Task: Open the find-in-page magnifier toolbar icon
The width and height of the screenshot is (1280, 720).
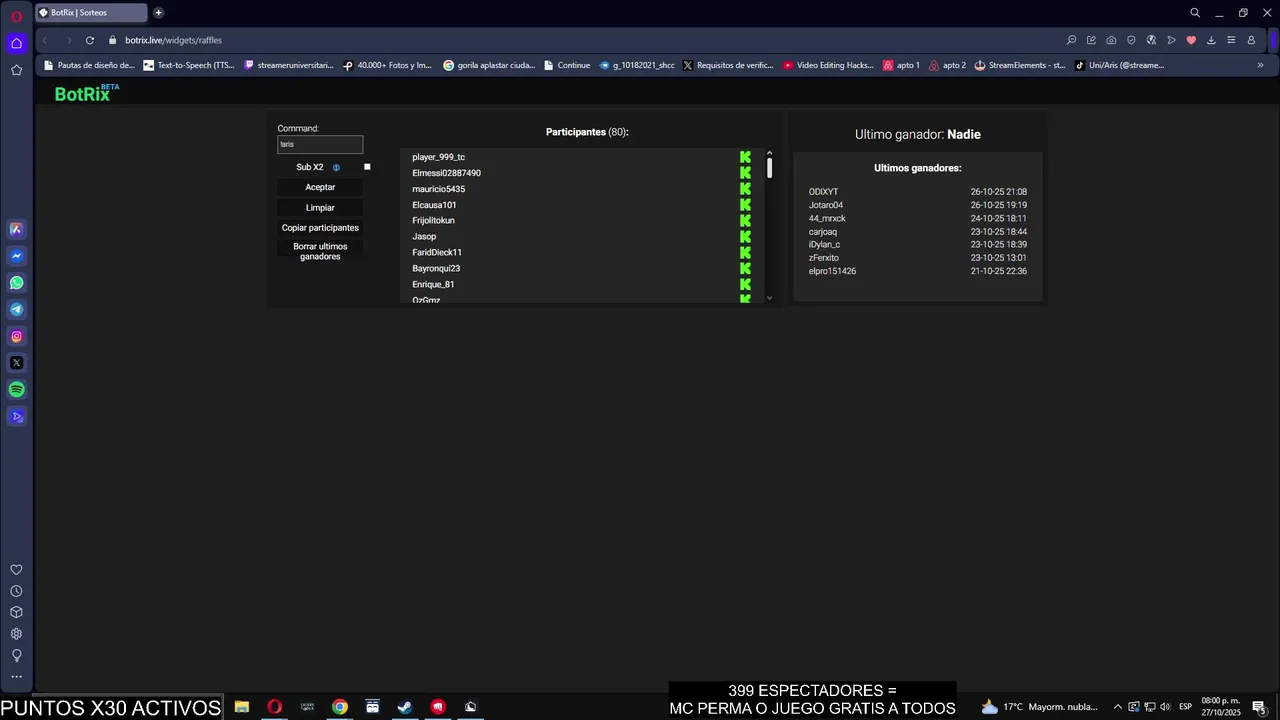Action: (1071, 40)
